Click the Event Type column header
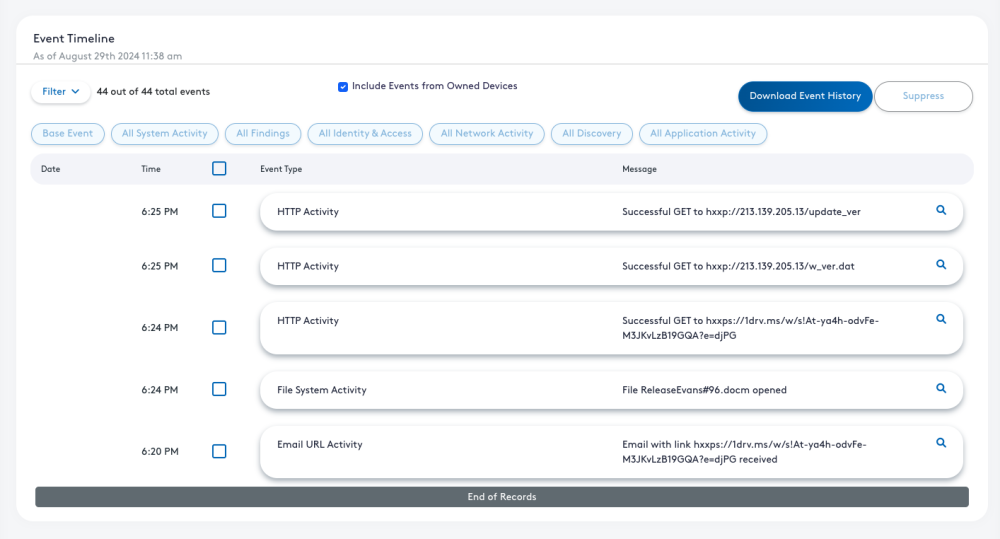This screenshot has height=539, width=1000. 281,169
